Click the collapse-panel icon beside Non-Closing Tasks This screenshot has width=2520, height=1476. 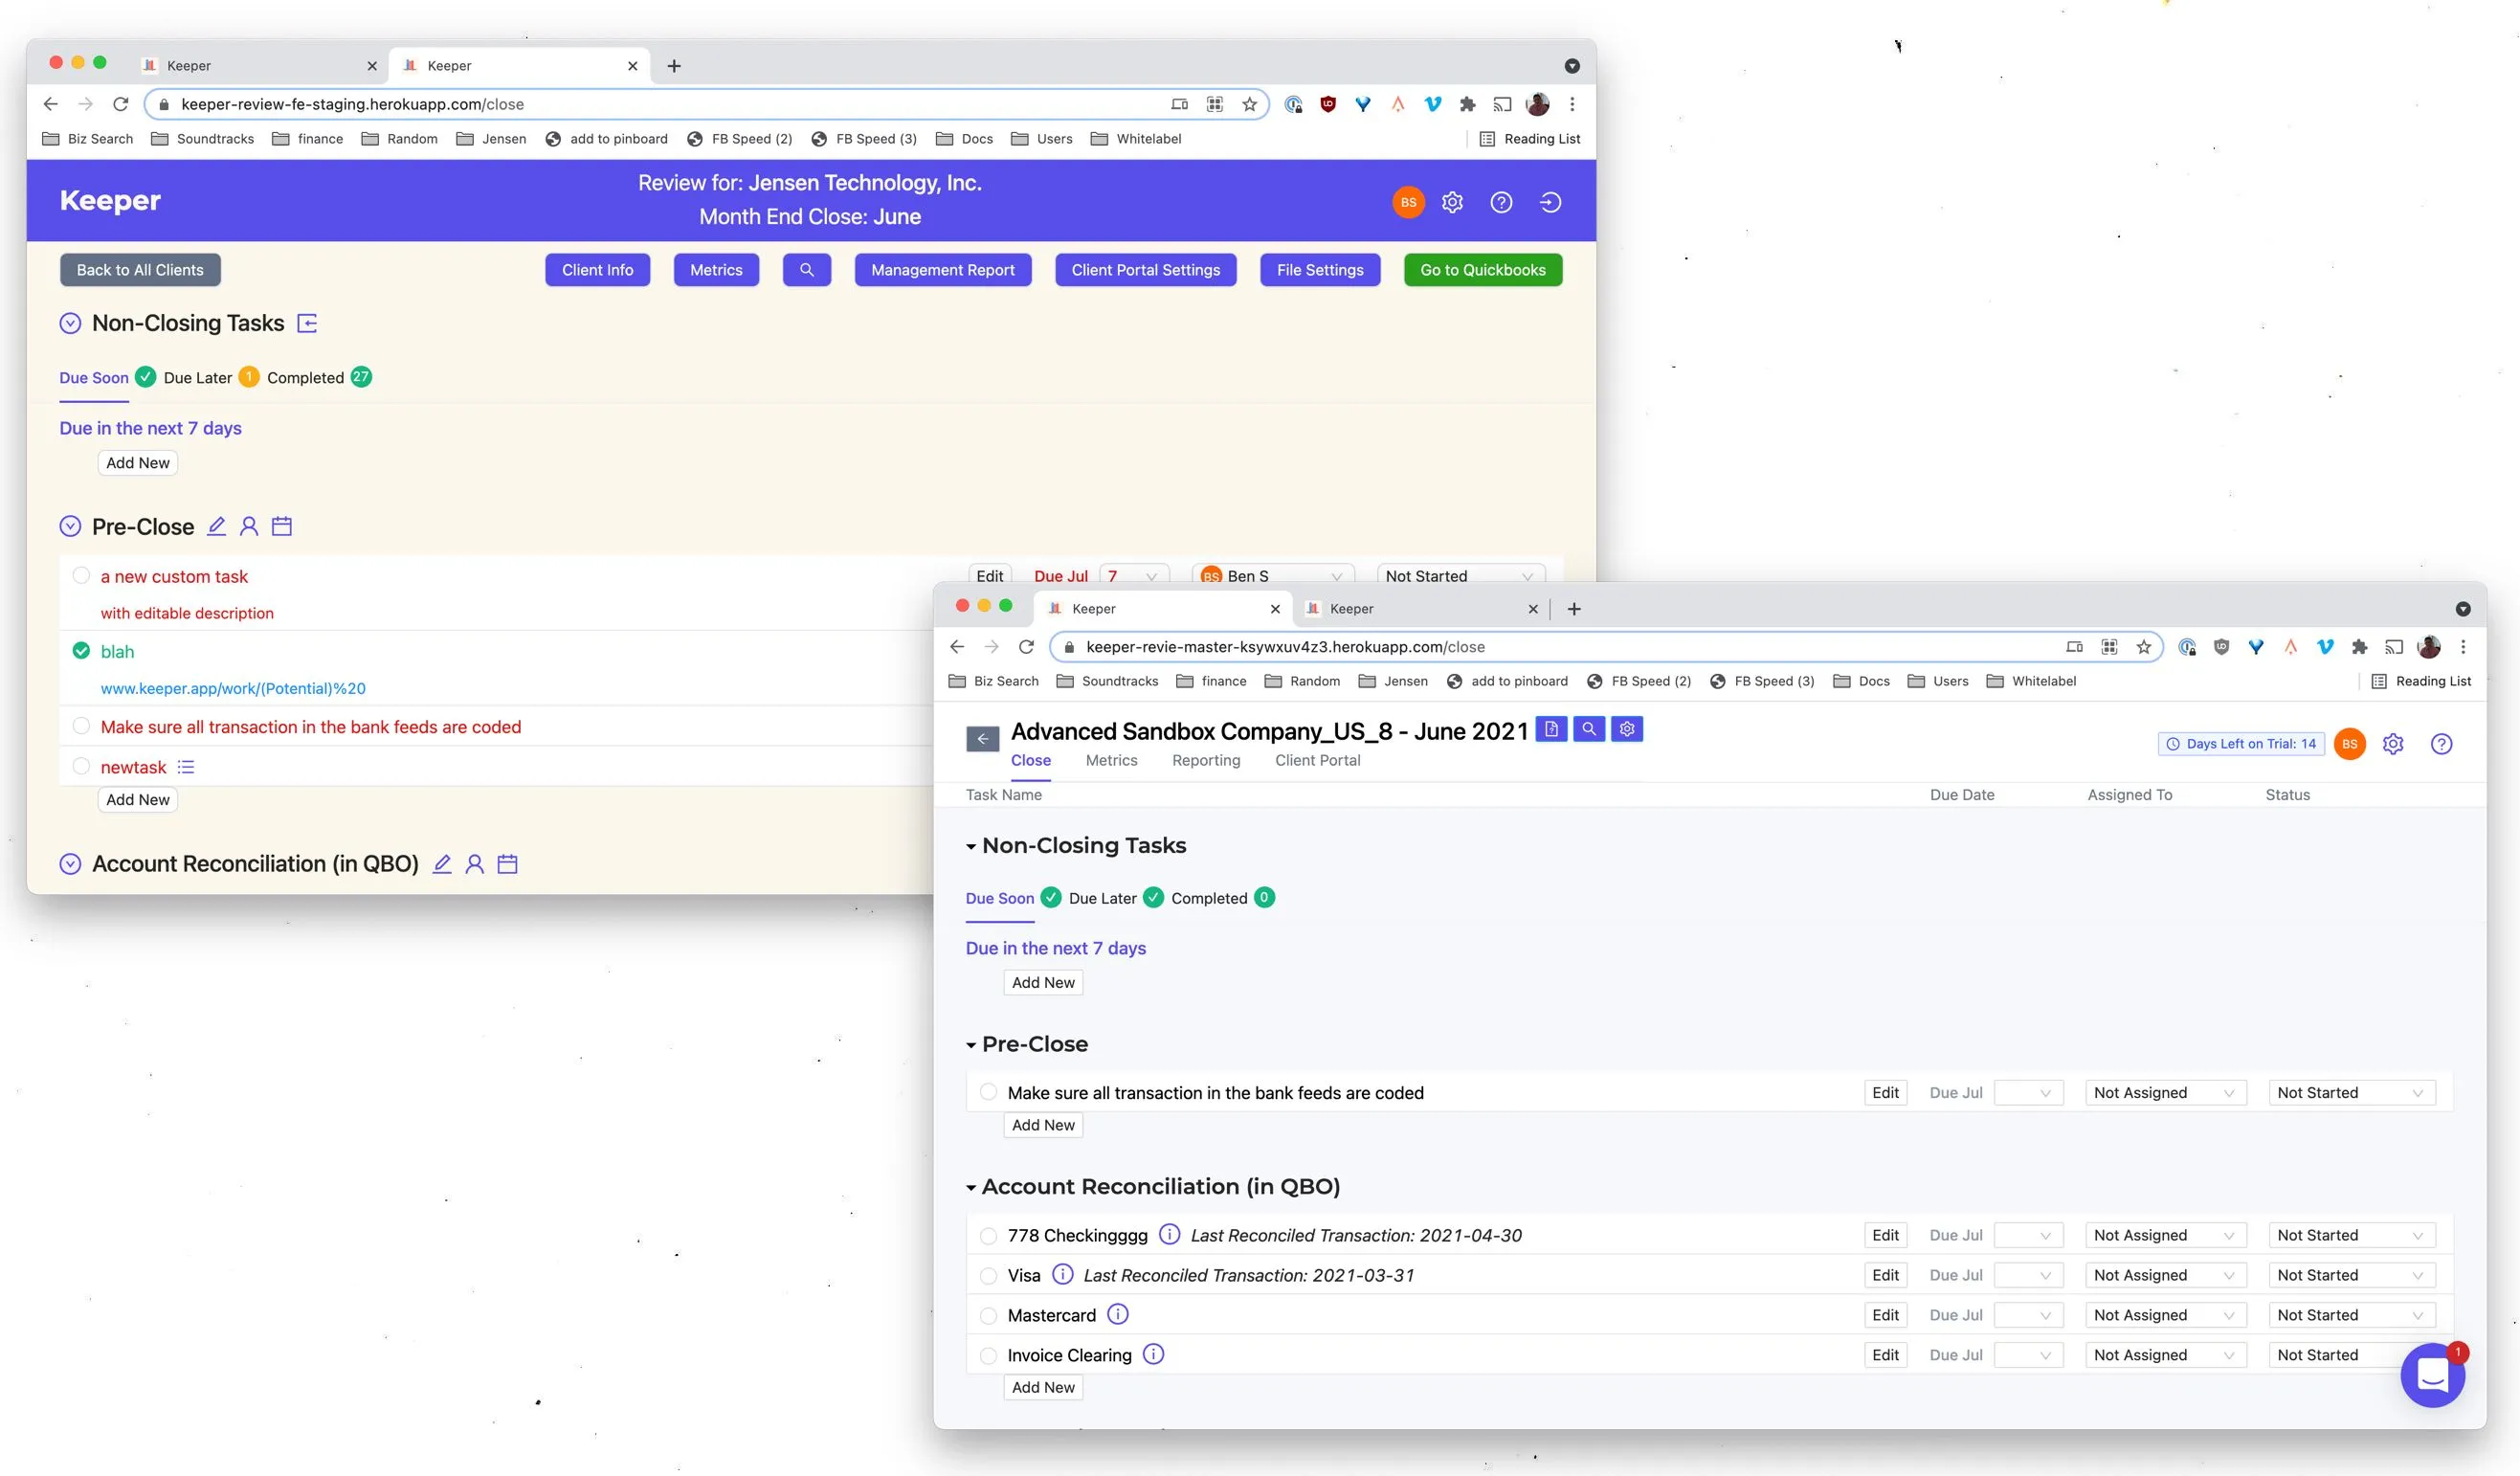(x=308, y=323)
